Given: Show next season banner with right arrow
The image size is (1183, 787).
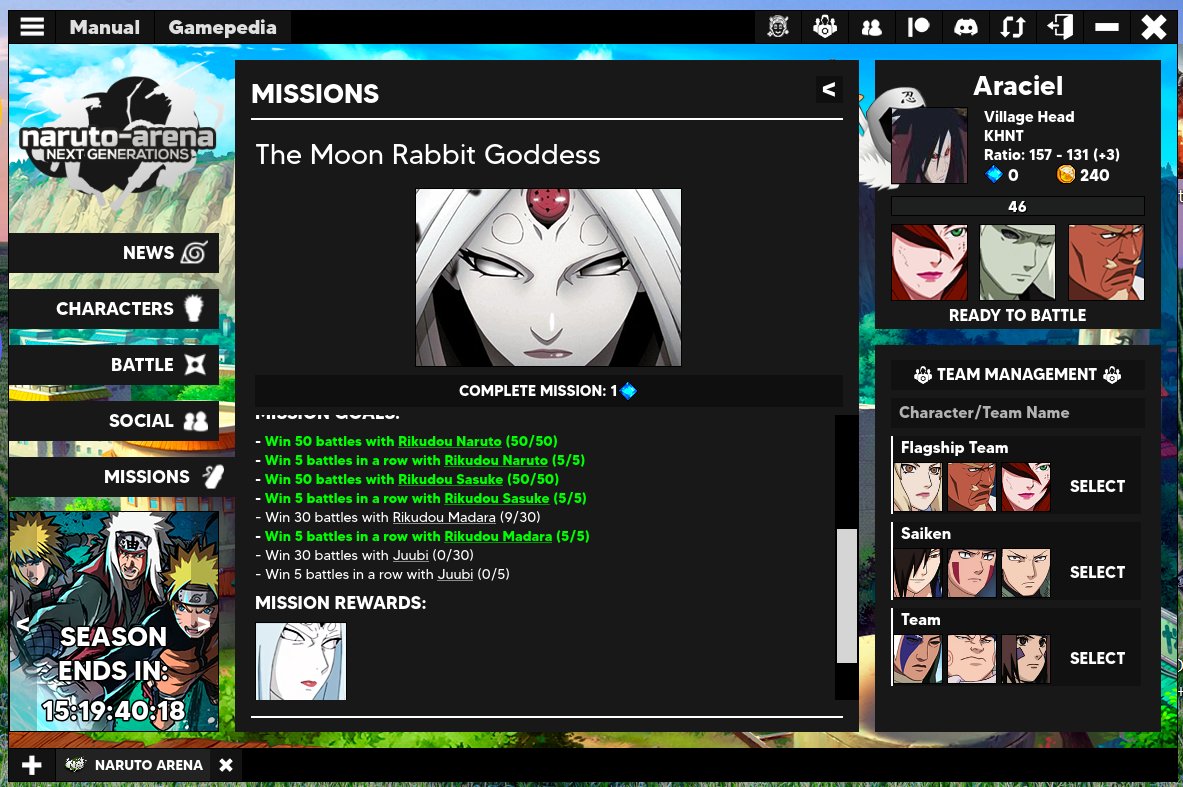Looking at the screenshot, I should tap(204, 623).
